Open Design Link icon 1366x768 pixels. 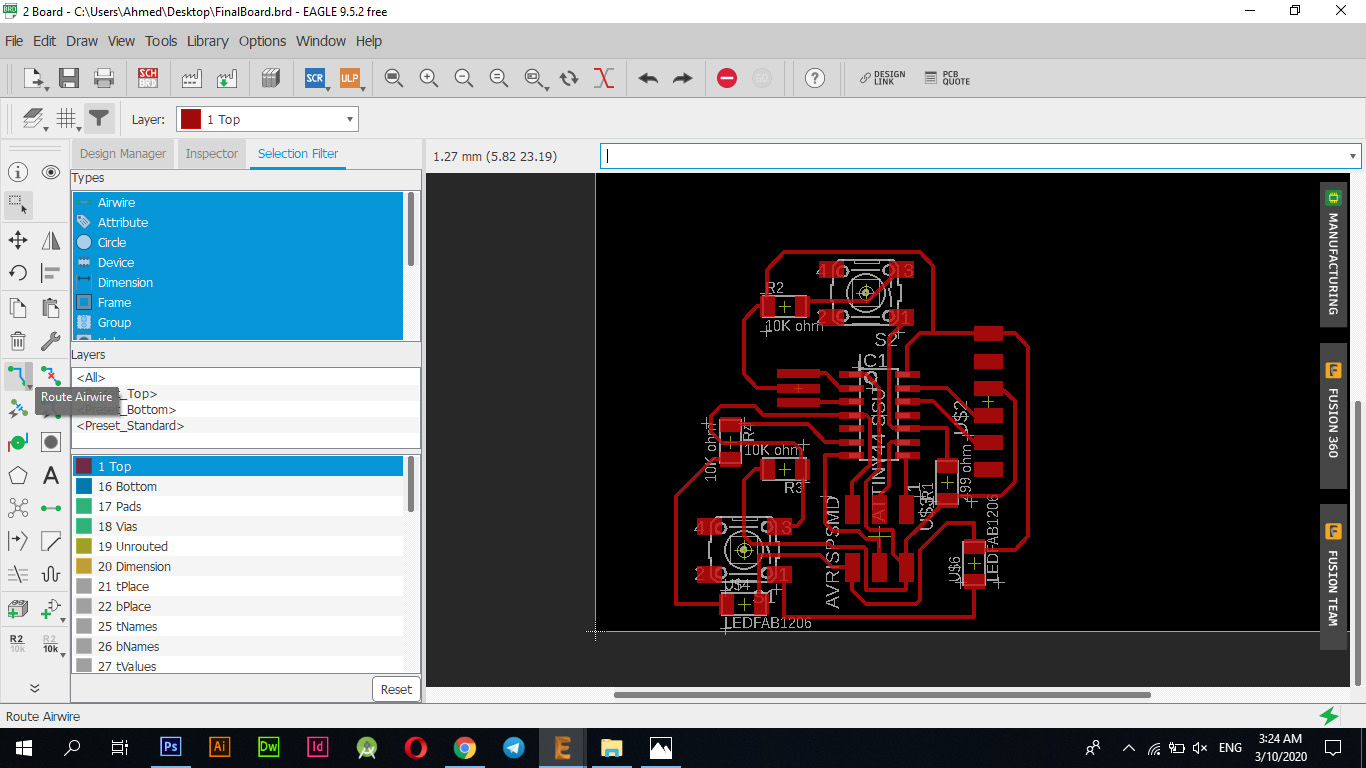[x=882, y=78]
